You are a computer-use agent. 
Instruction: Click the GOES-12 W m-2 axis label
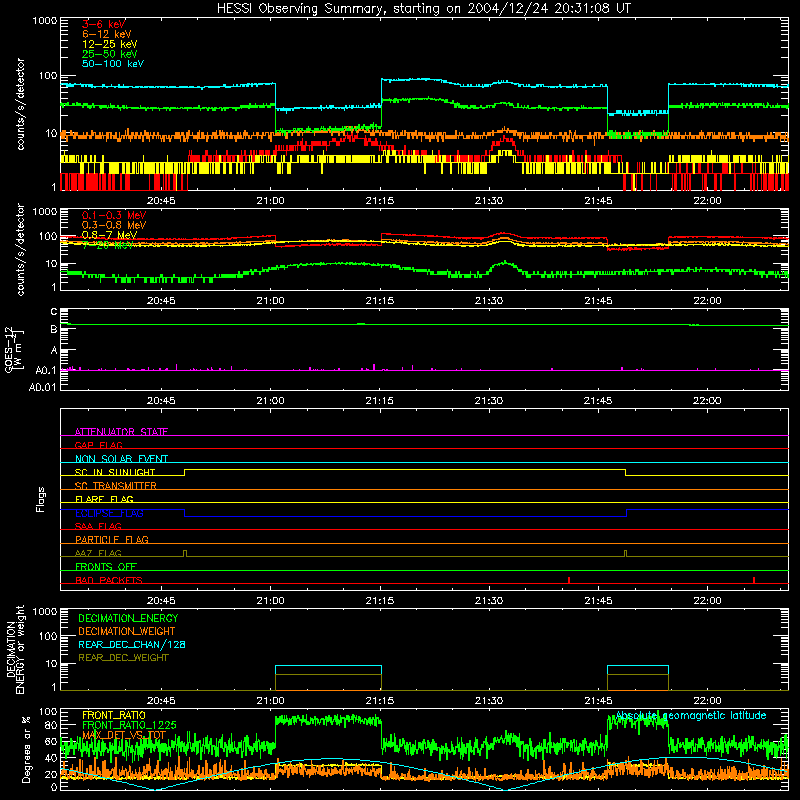click(x=14, y=349)
